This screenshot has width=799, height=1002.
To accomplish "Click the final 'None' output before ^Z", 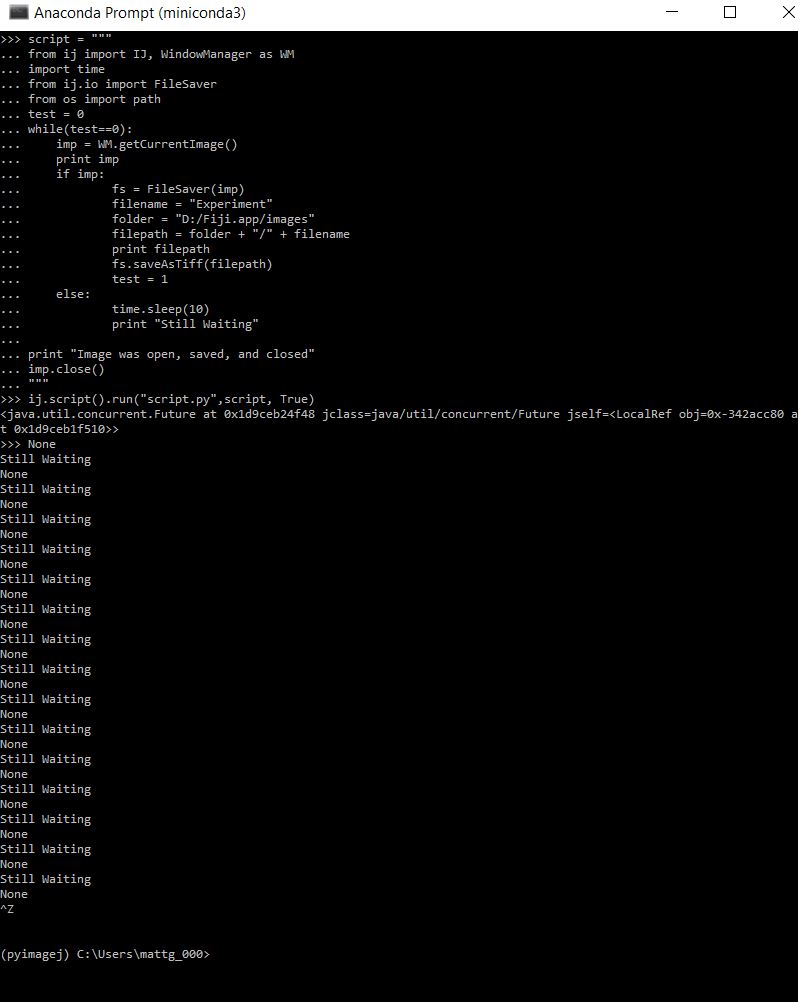I will [x=13, y=893].
